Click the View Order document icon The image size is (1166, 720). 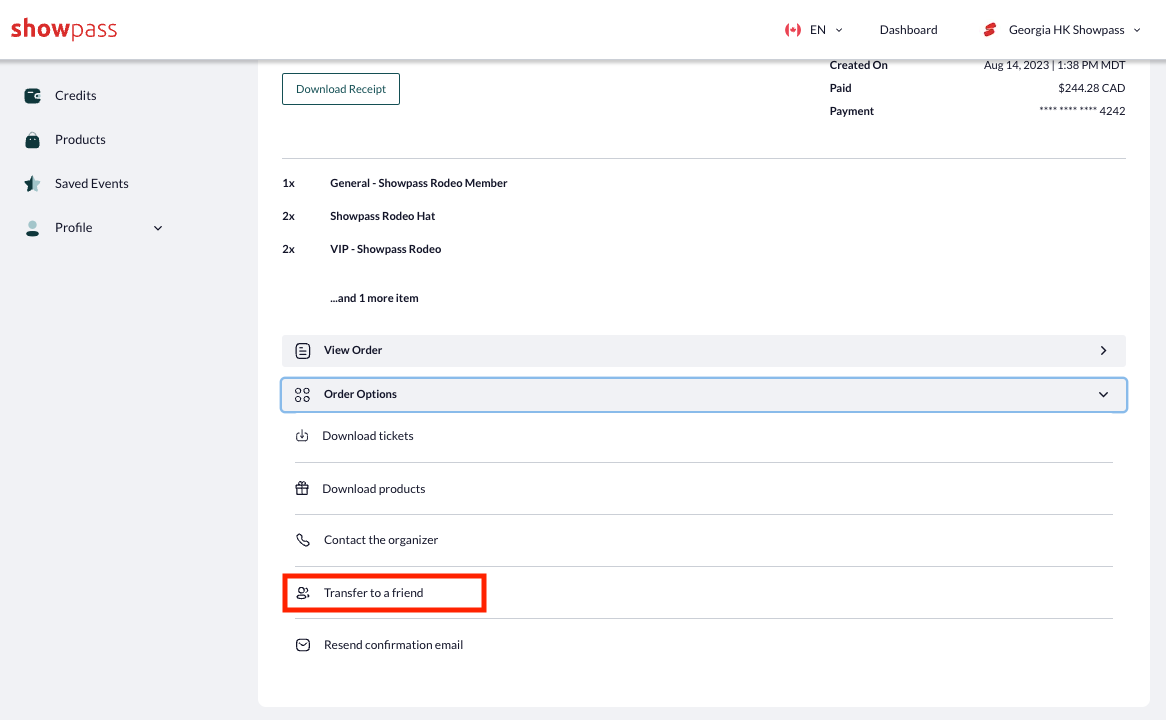[x=303, y=350]
